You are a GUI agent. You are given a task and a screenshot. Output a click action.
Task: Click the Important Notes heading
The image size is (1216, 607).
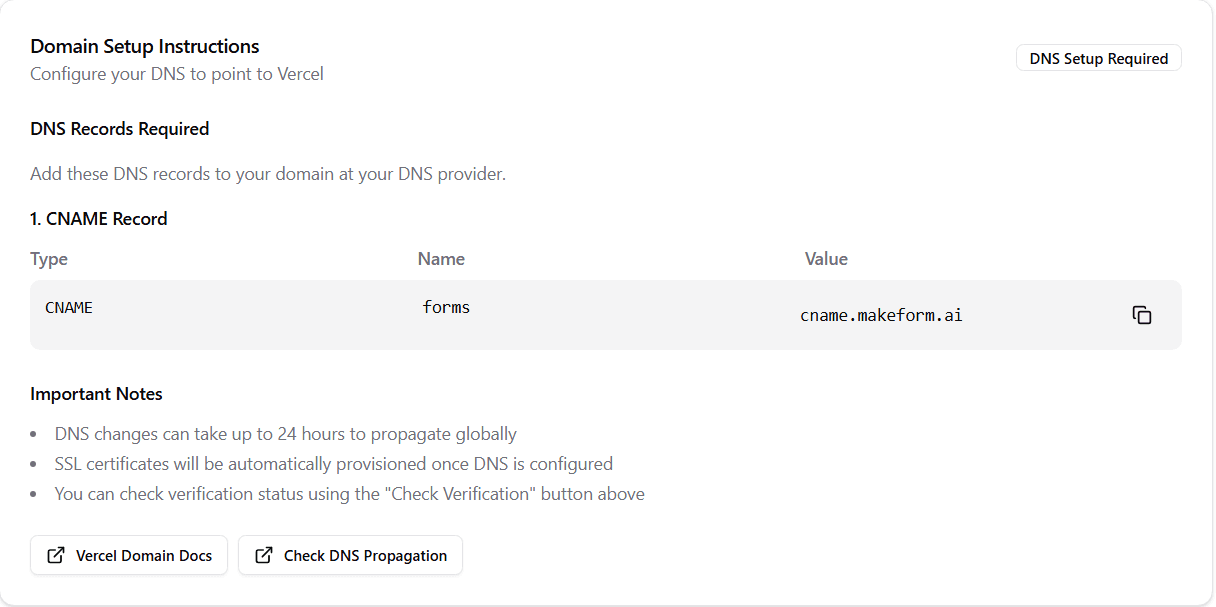pos(96,393)
